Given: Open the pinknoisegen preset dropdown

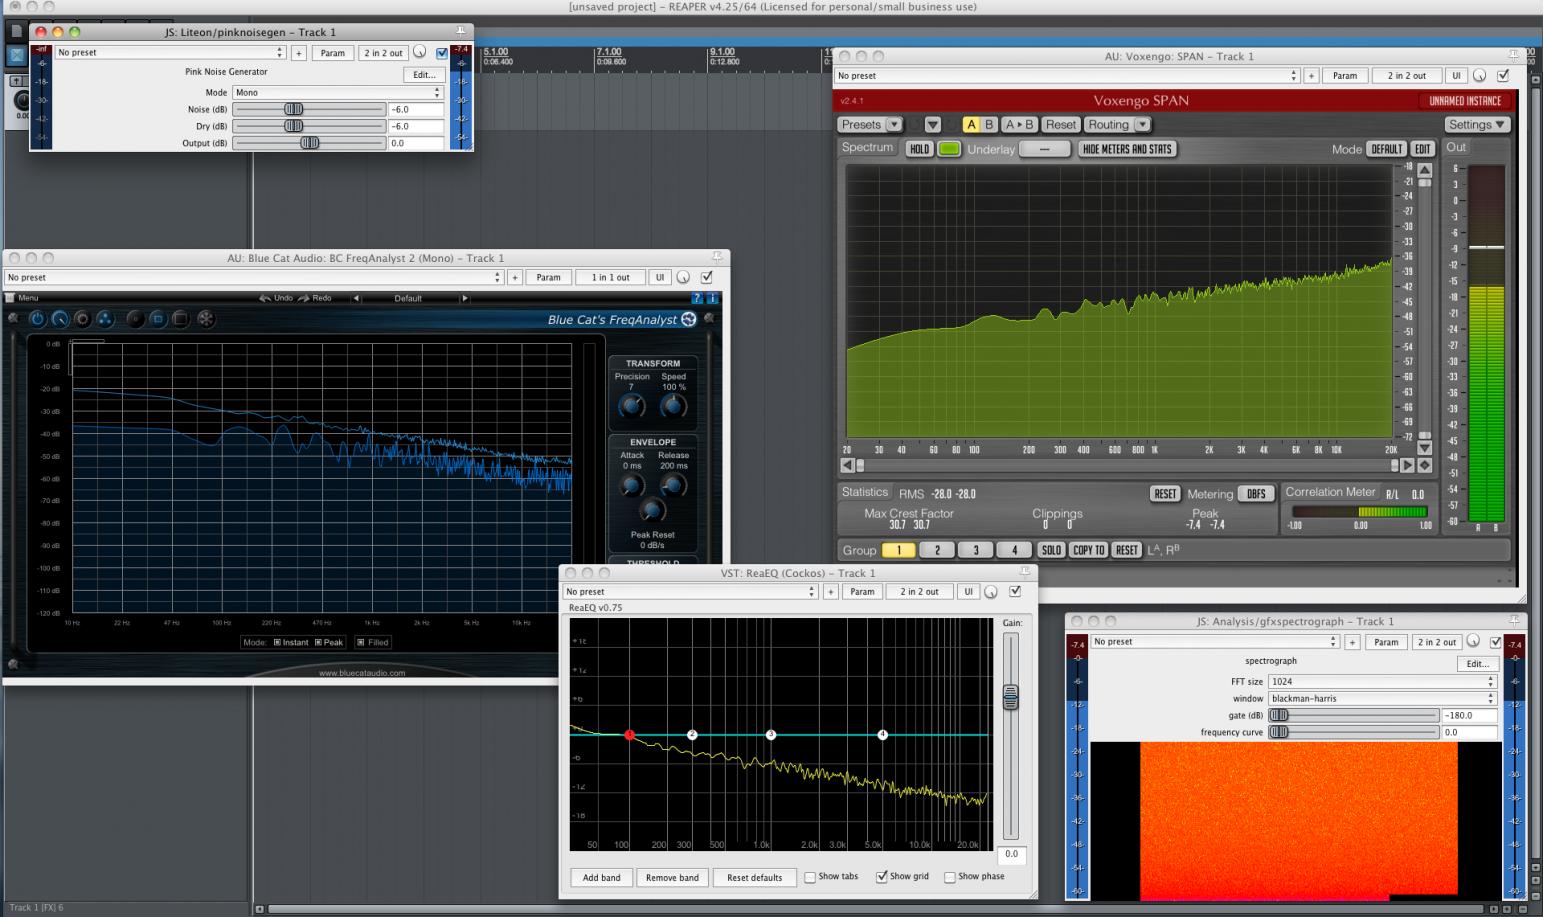Looking at the screenshot, I should point(170,53).
